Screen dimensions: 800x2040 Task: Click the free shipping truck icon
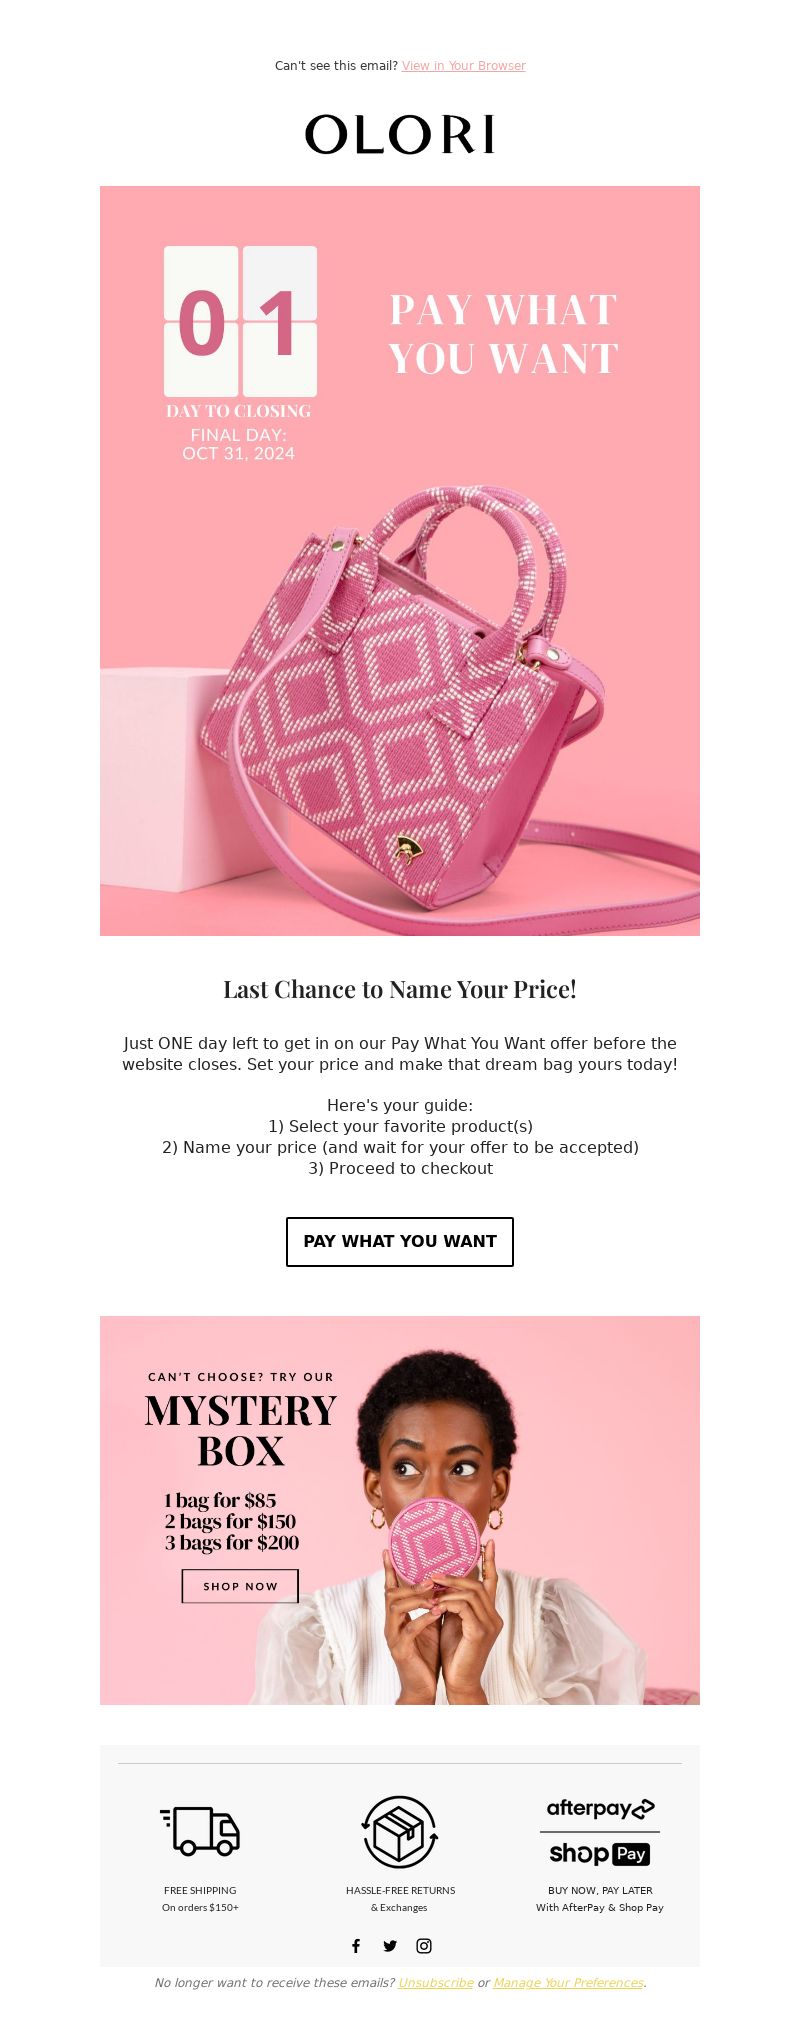click(200, 1831)
